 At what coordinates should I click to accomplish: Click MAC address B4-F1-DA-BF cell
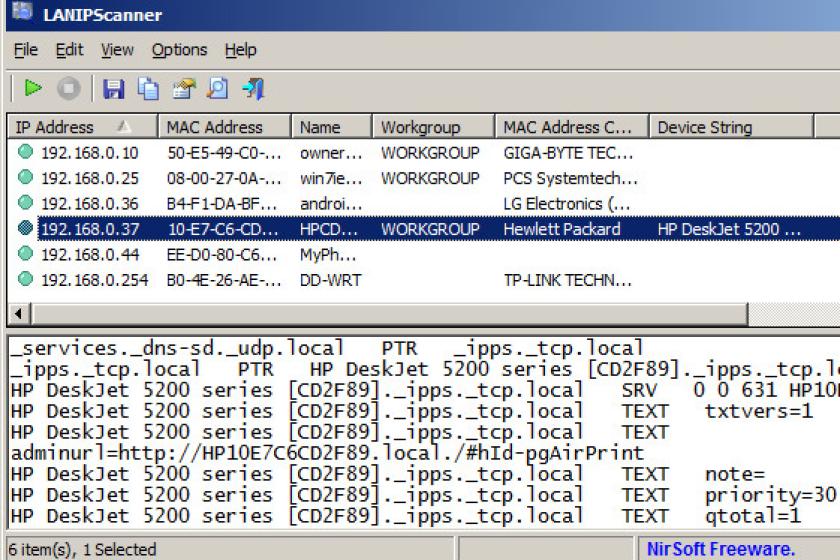click(x=222, y=204)
